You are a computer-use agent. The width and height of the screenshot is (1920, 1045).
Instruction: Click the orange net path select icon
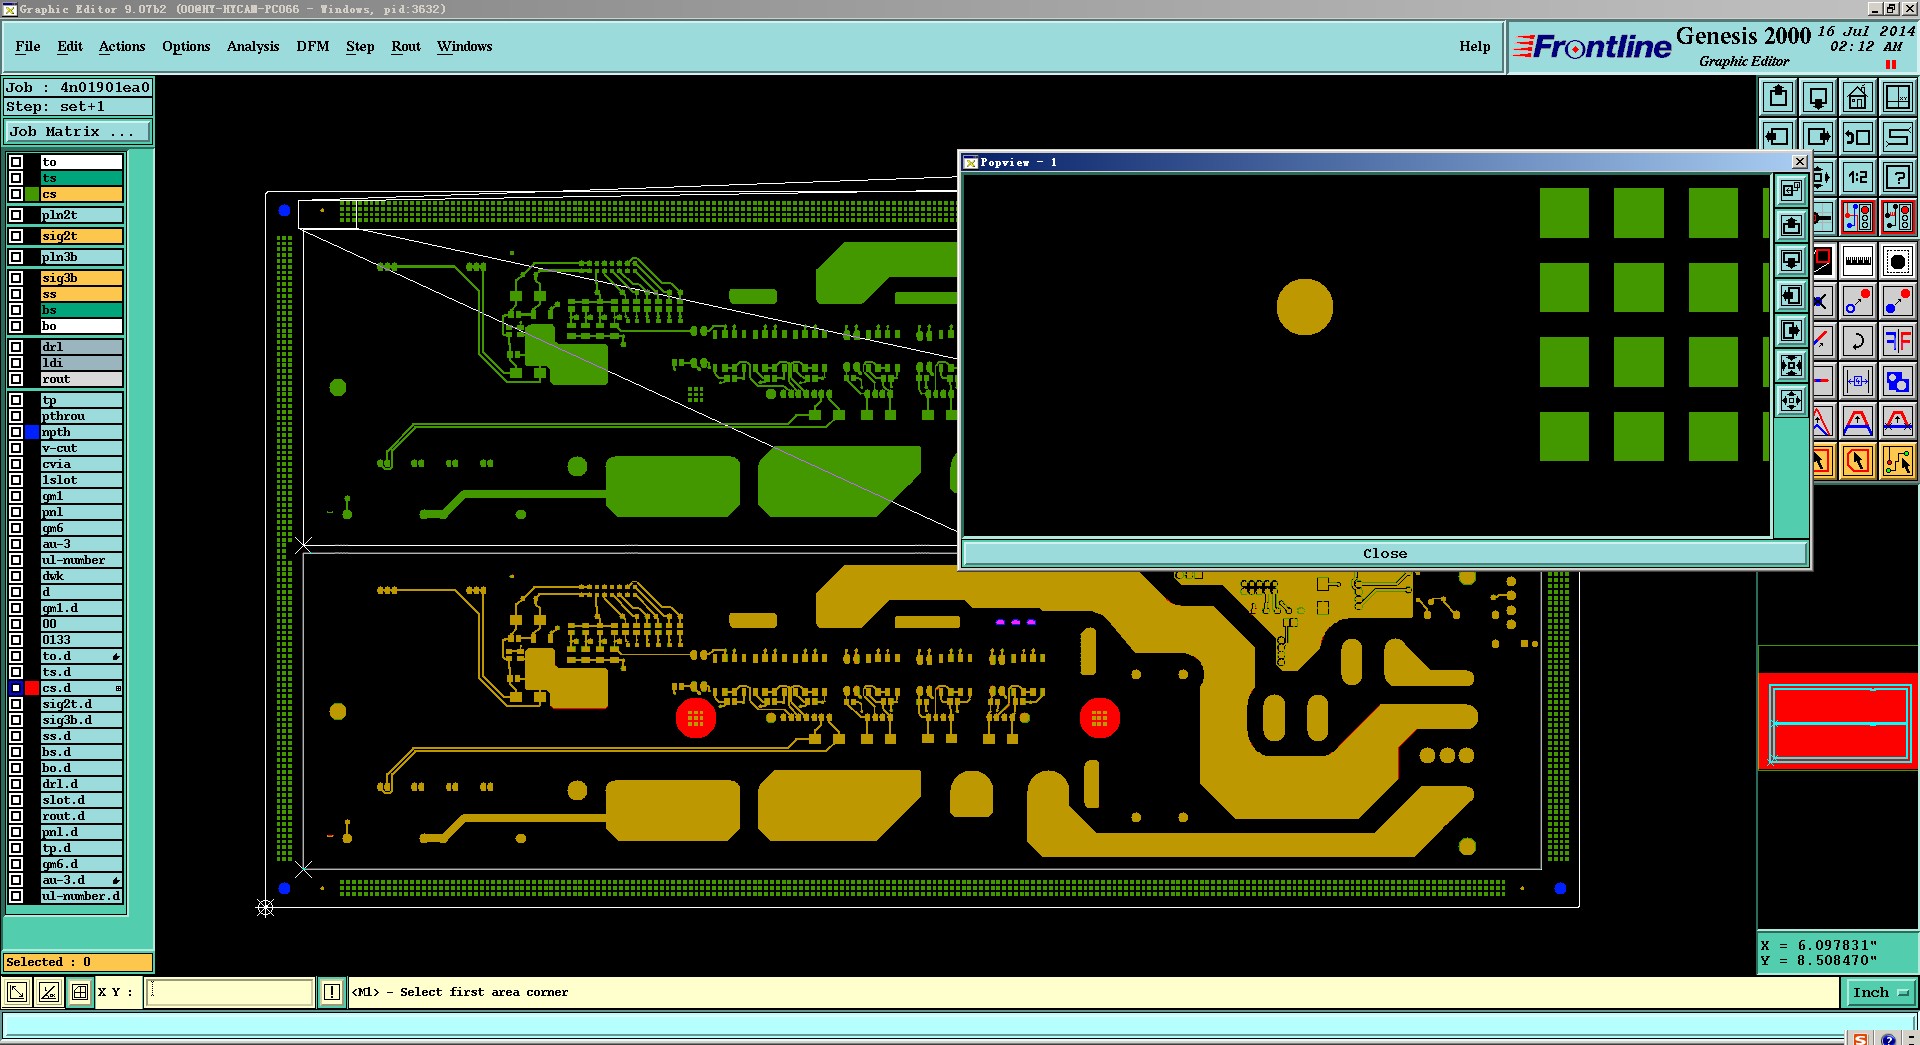click(1898, 461)
